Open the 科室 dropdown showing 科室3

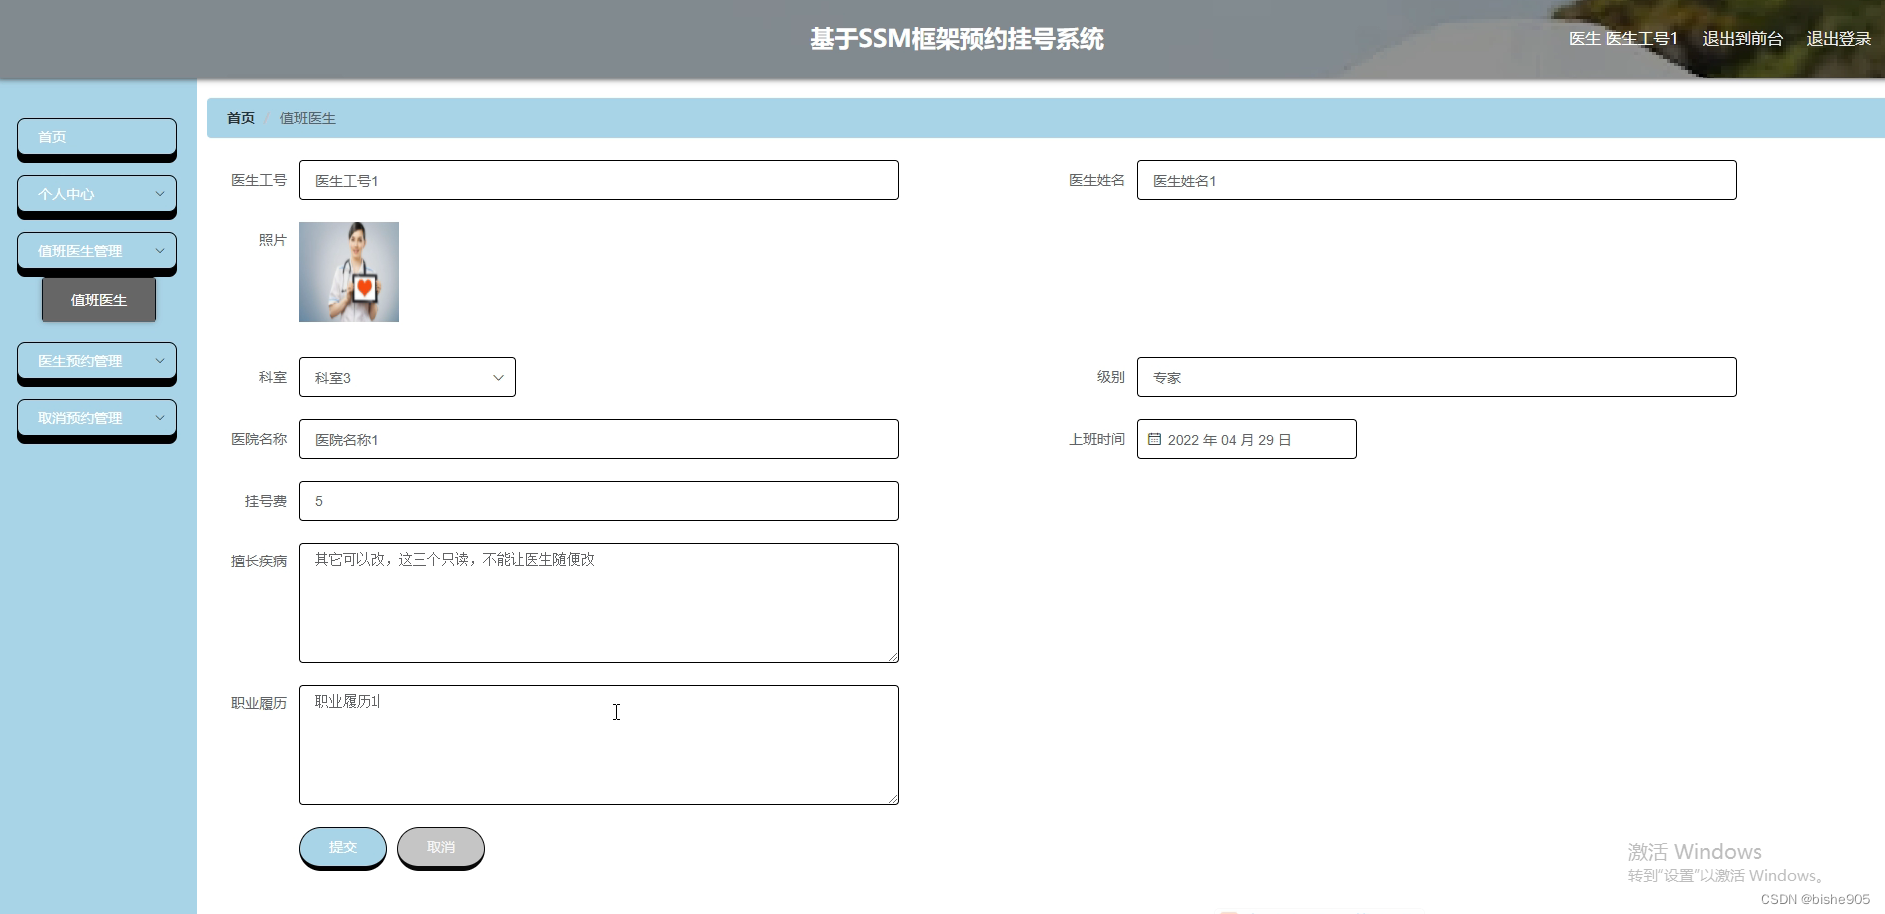tap(406, 377)
